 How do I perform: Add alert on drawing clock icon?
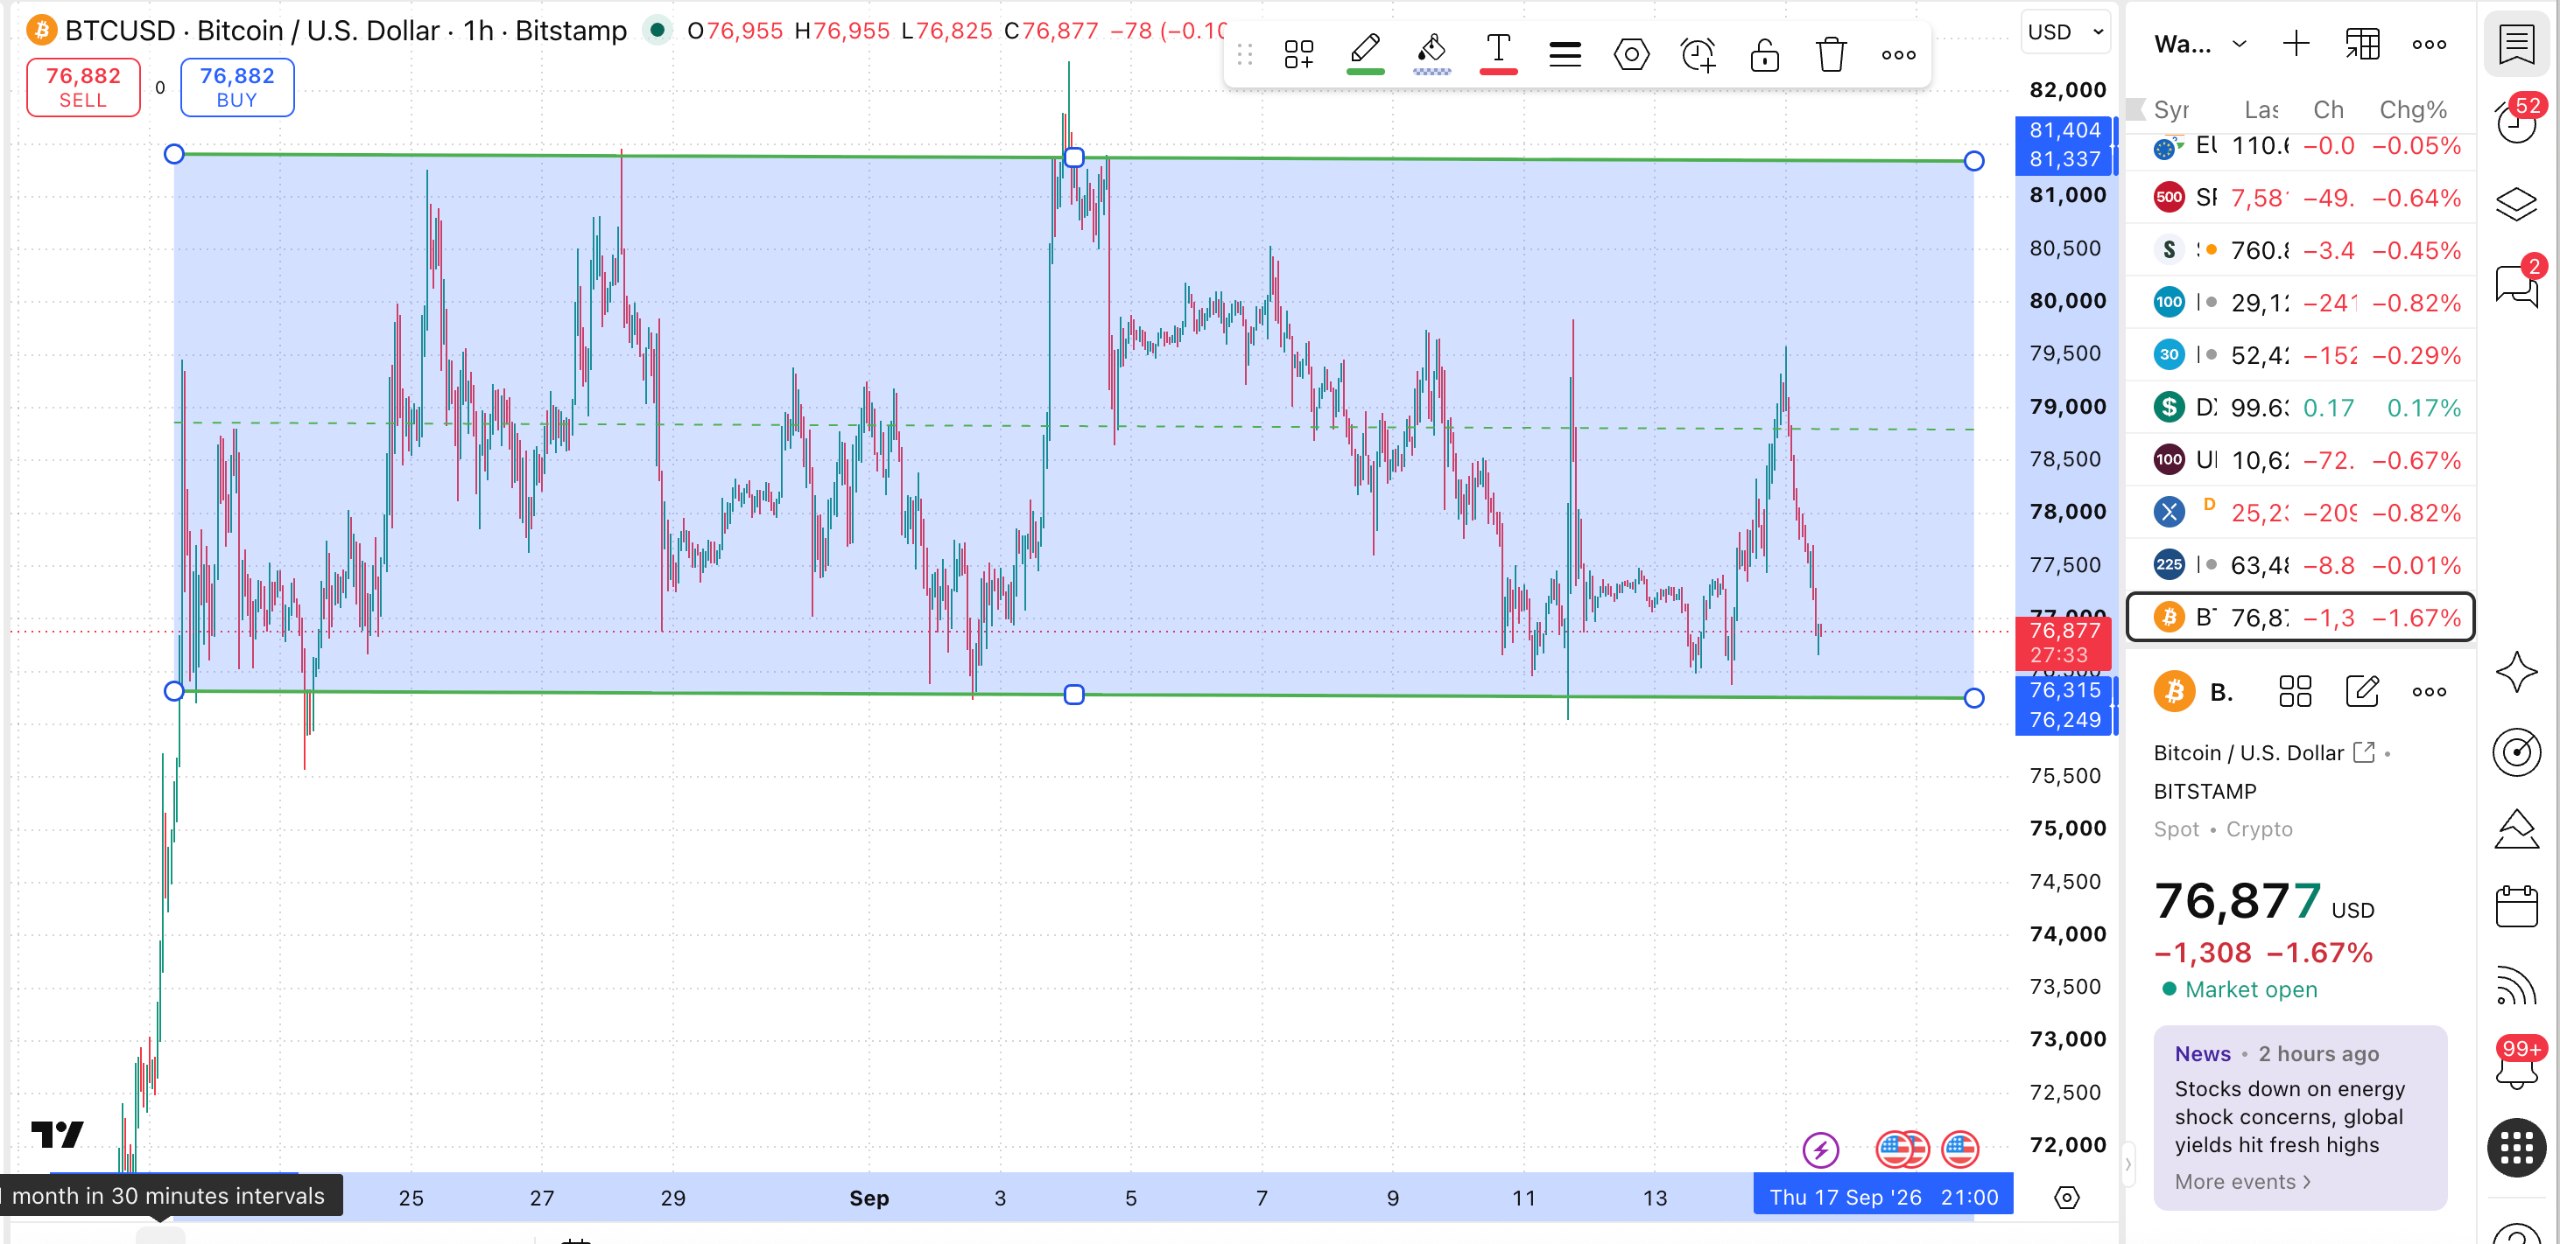click(1698, 54)
